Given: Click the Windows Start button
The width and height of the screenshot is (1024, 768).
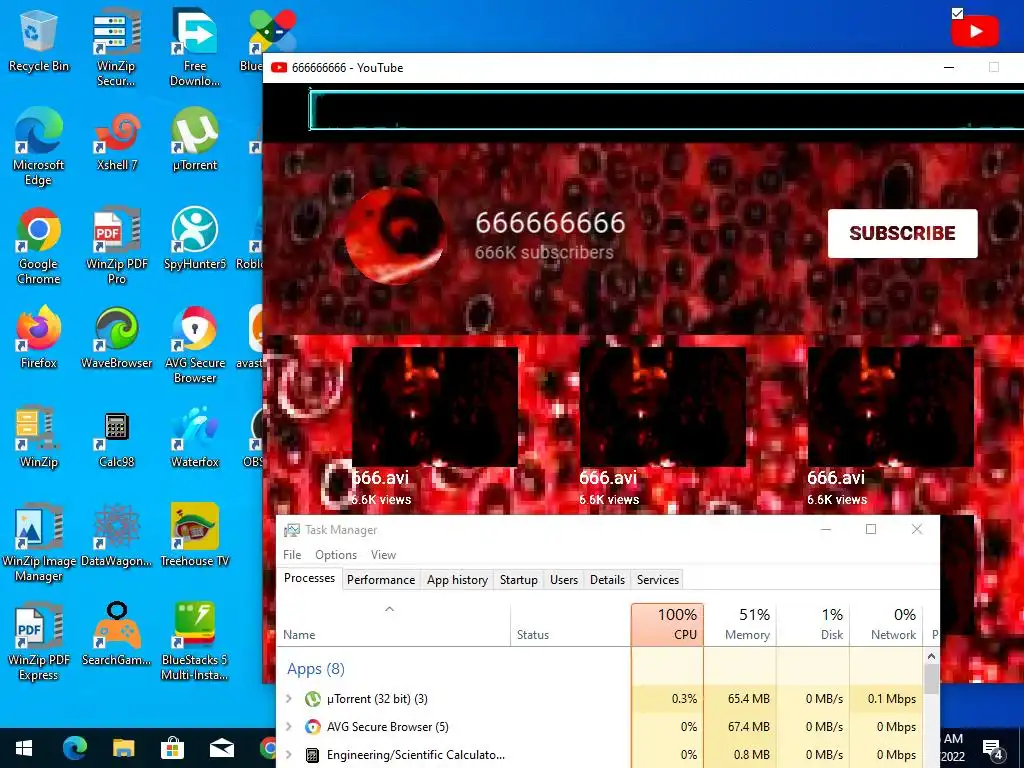Looking at the screenshot, I should 24,748.
